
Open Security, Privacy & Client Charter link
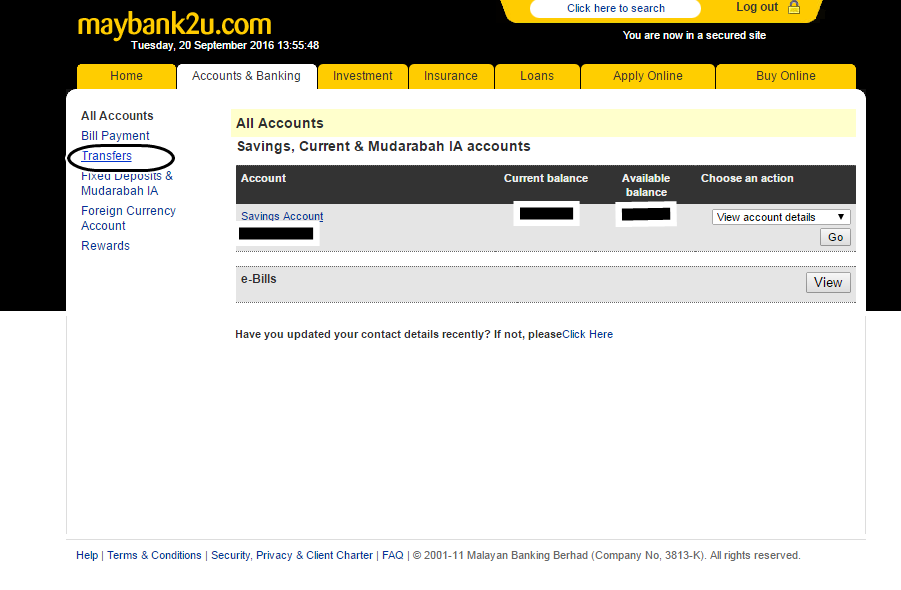(292, 556)
